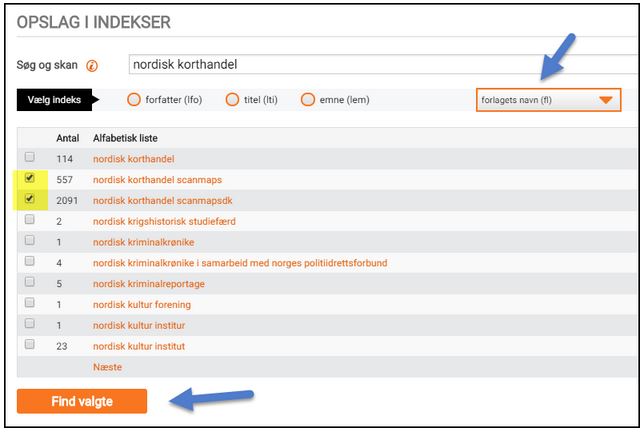Open the forlagets navn (fl) dropdown
The height and width of the screenshot is (432, 643).
click(x=548, y=100)
